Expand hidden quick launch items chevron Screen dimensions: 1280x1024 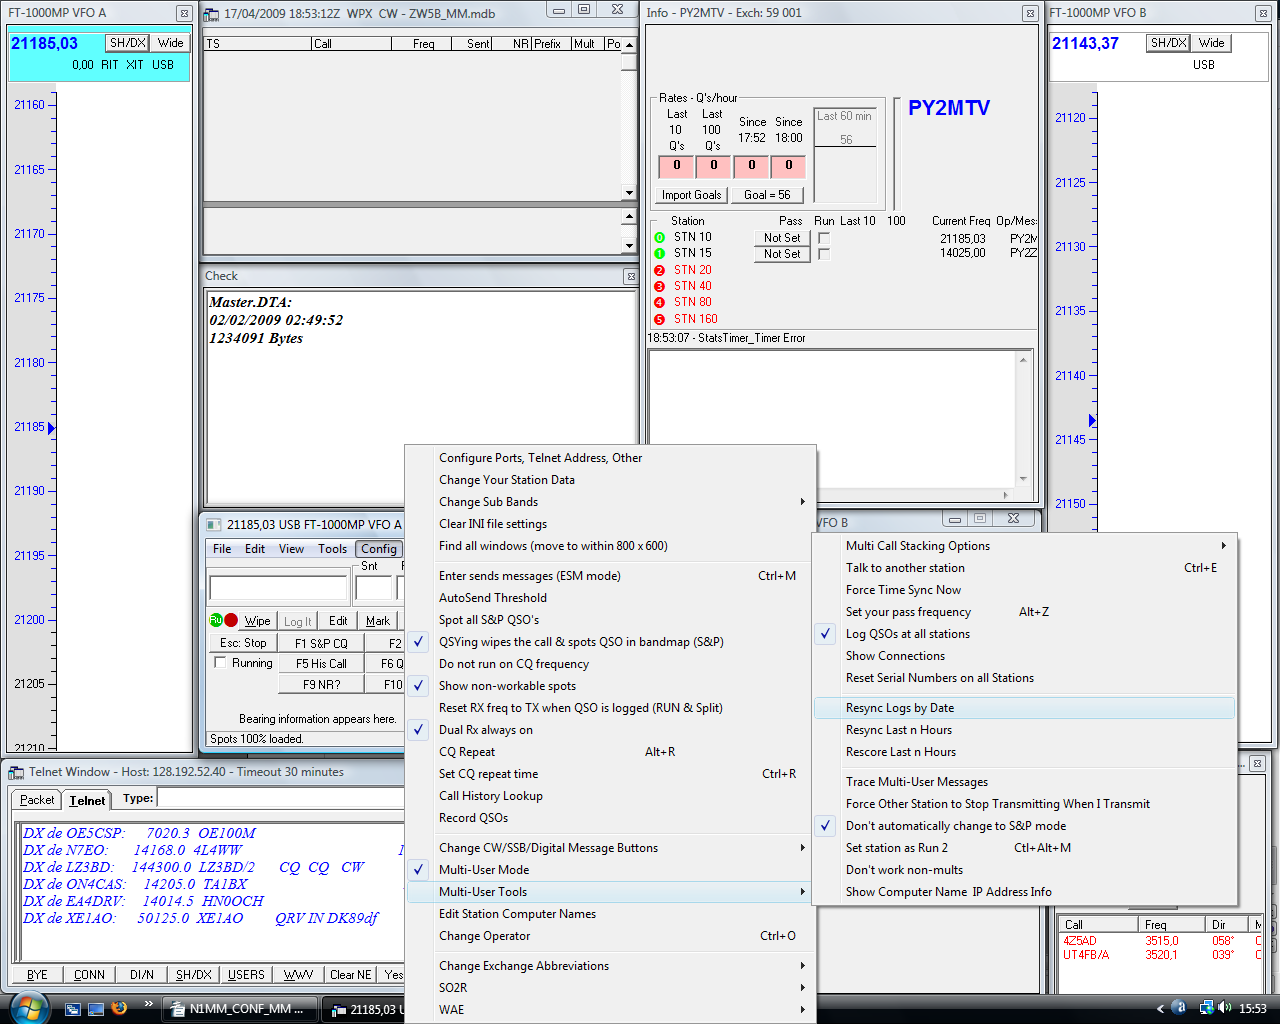click(149, 1004)
